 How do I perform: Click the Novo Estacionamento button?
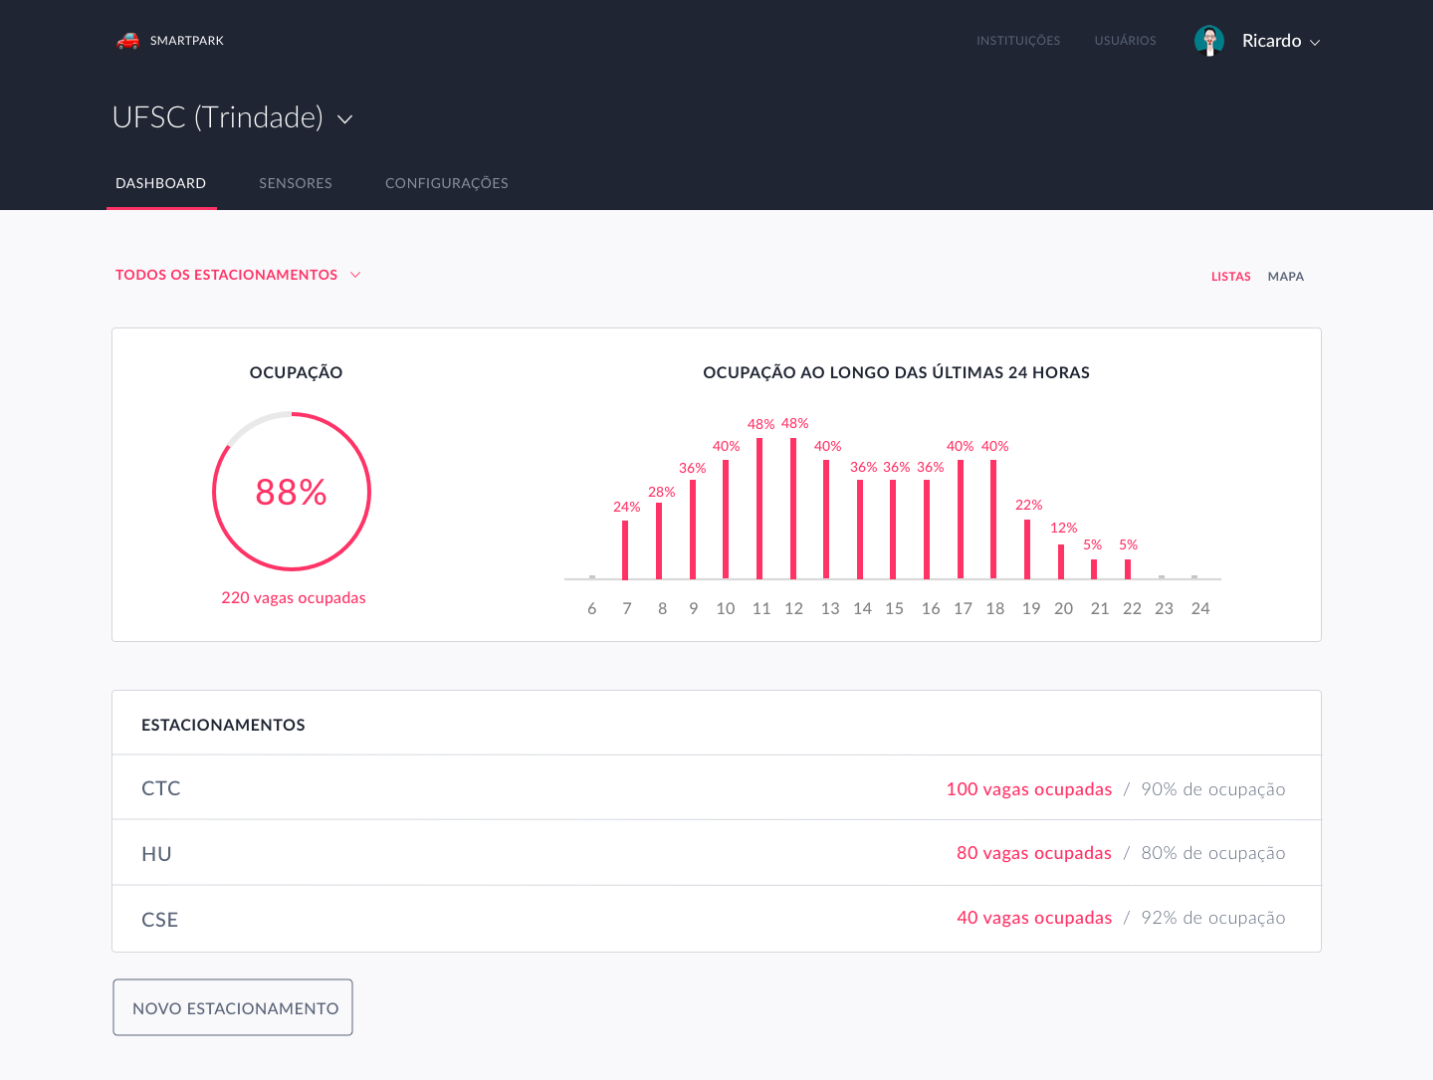pyautogui.click(x=233, y=1008)
